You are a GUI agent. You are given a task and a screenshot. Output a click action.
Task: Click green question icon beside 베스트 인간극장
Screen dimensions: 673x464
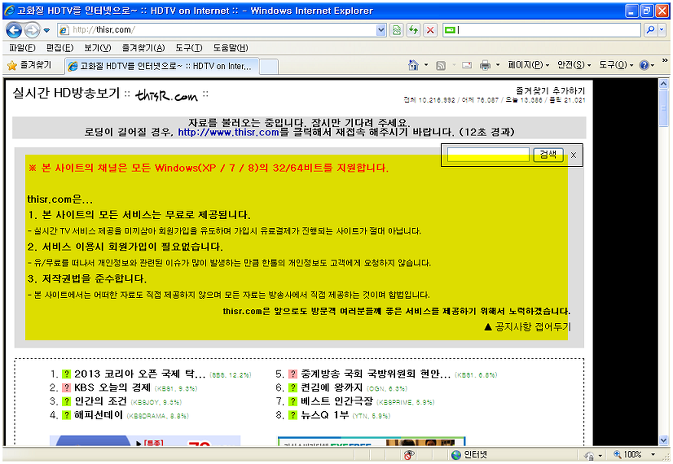click(x=293, y=401)
